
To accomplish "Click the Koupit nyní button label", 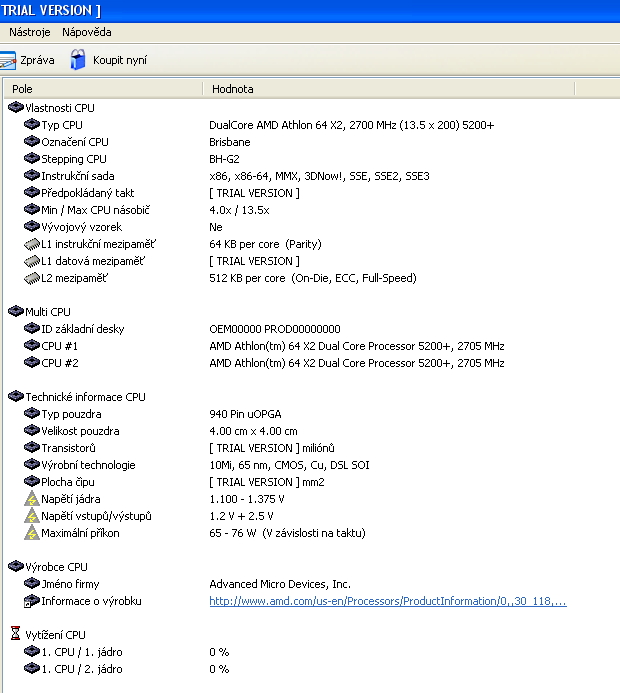I will (x=120, y=60).
